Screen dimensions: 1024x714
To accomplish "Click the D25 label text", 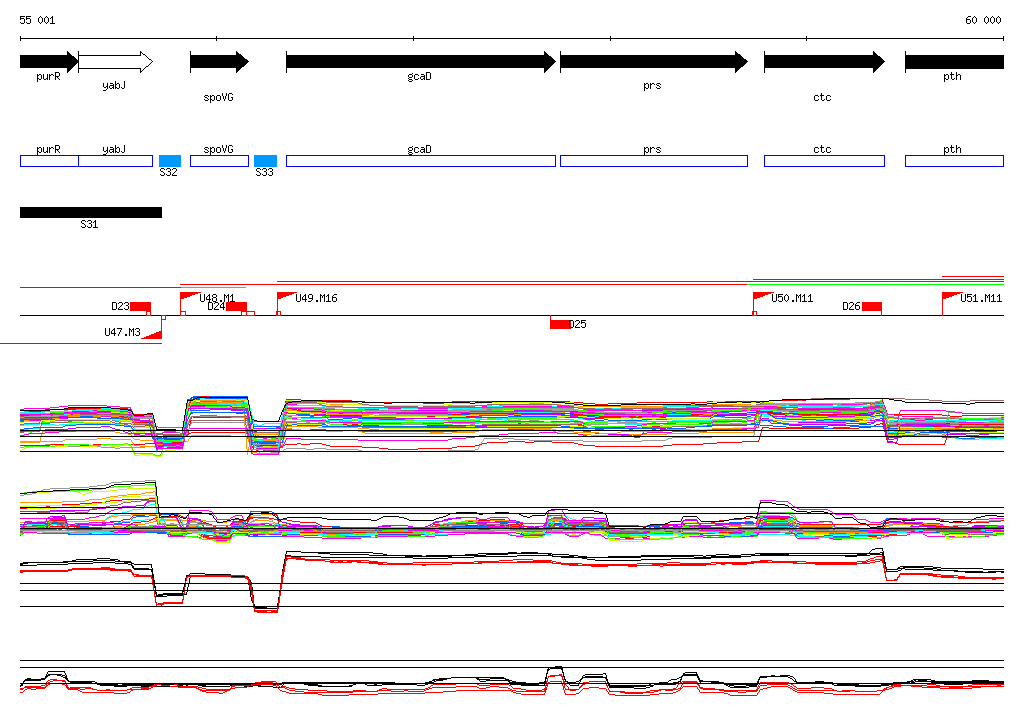I will (x=578, y=324).
